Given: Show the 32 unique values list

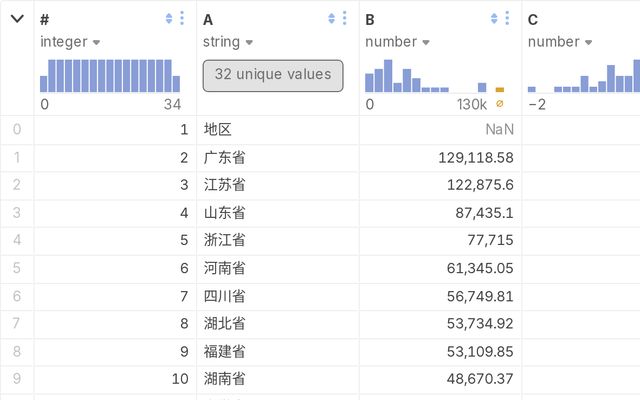Looking at the screenshot, I should (273, 76).
